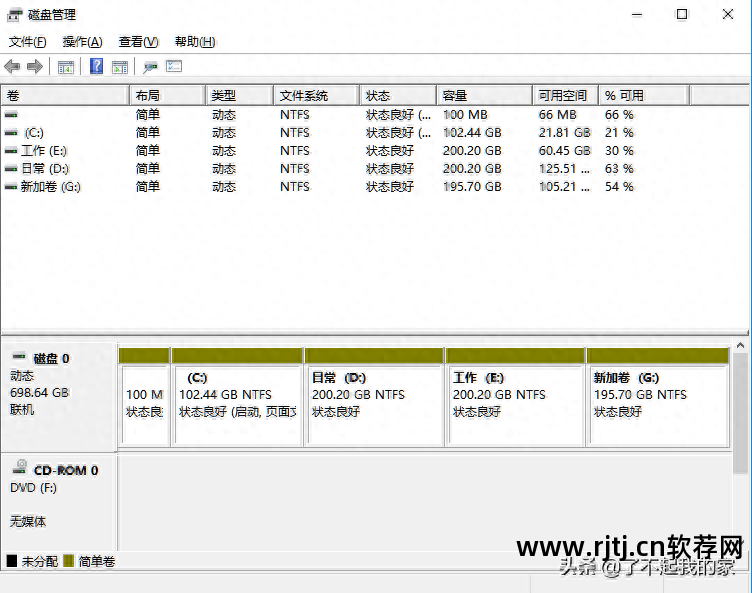The height and width of the screenshot is (593, 752).
Task: Open Help via the blue question mark icon
Action: (97, 67)
